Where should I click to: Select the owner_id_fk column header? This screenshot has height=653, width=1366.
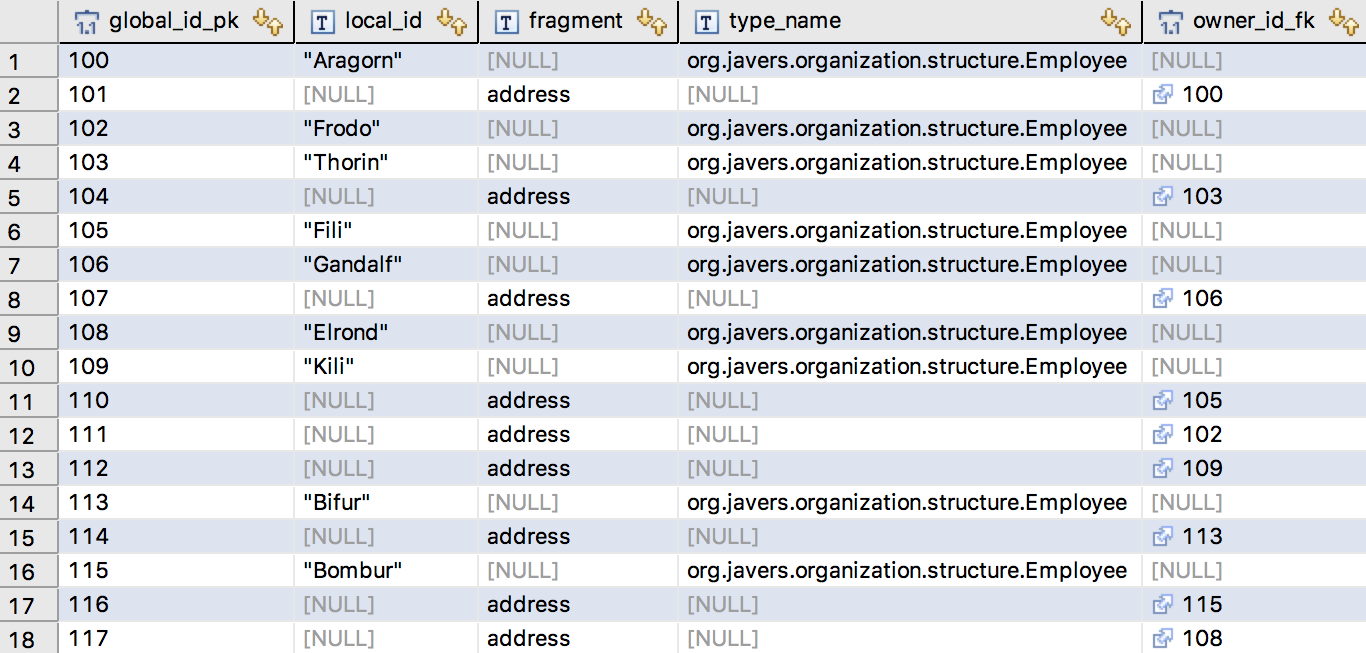(x=1254, y=21)
